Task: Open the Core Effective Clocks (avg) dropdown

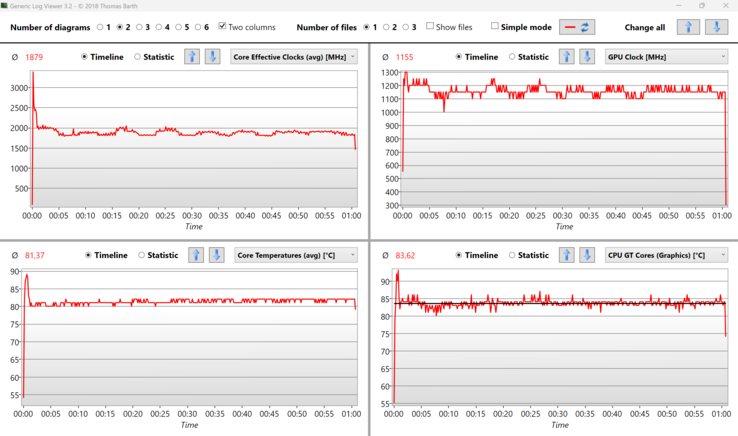Action: [294, 57]
